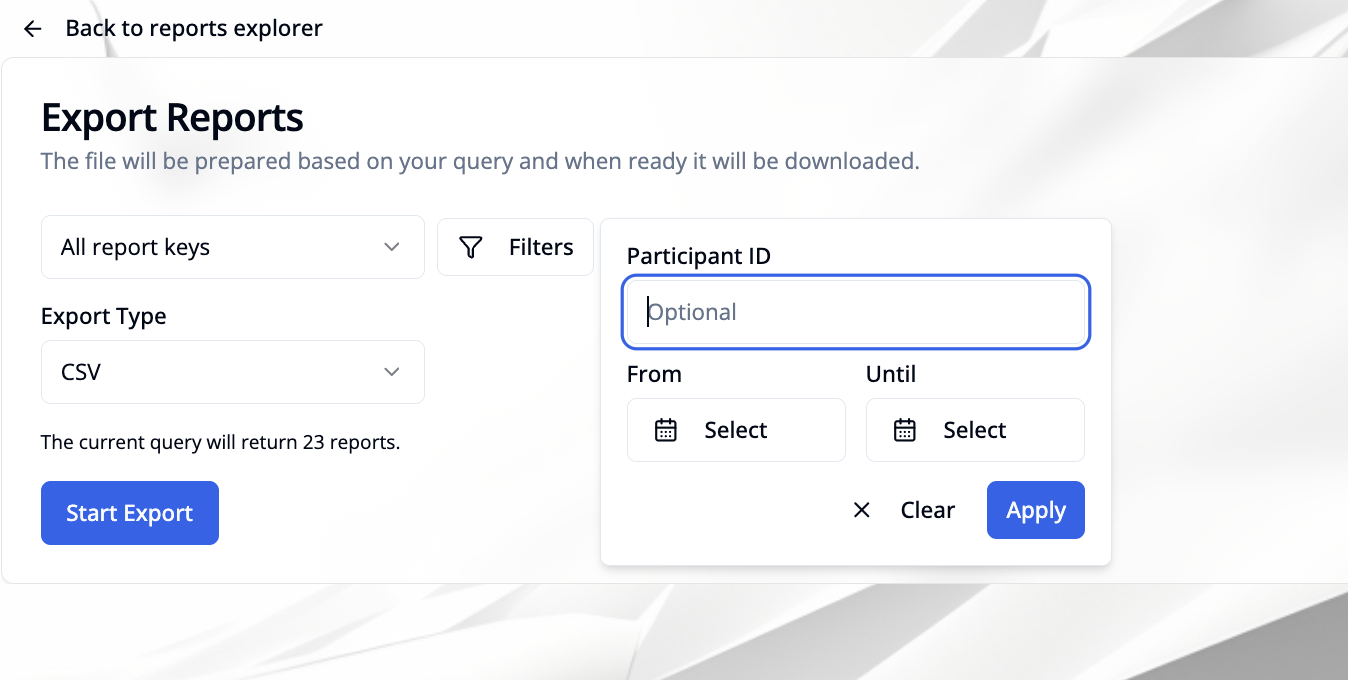Click the chevron on the CSV selector
The image size is (1348, 680).
(391, 371)
